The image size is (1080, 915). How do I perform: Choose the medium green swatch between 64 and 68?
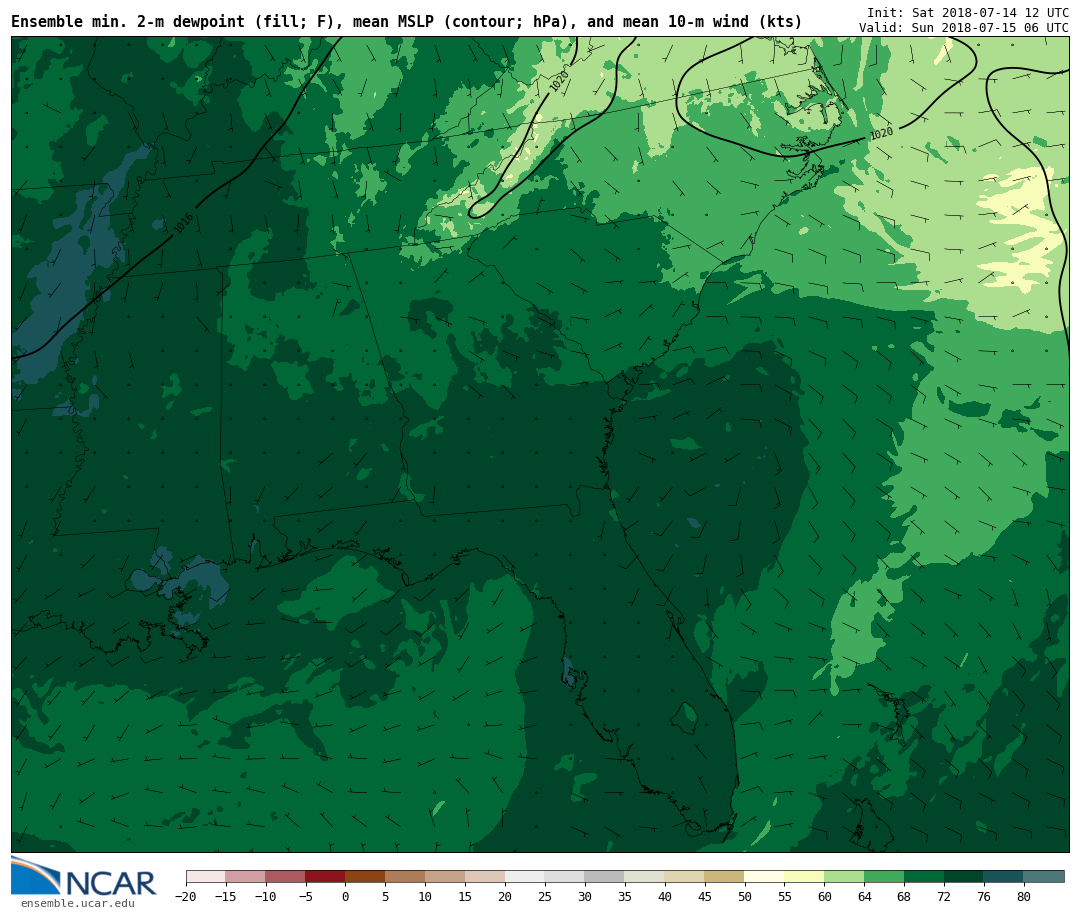pyautogui.click(x=884, y=876)
